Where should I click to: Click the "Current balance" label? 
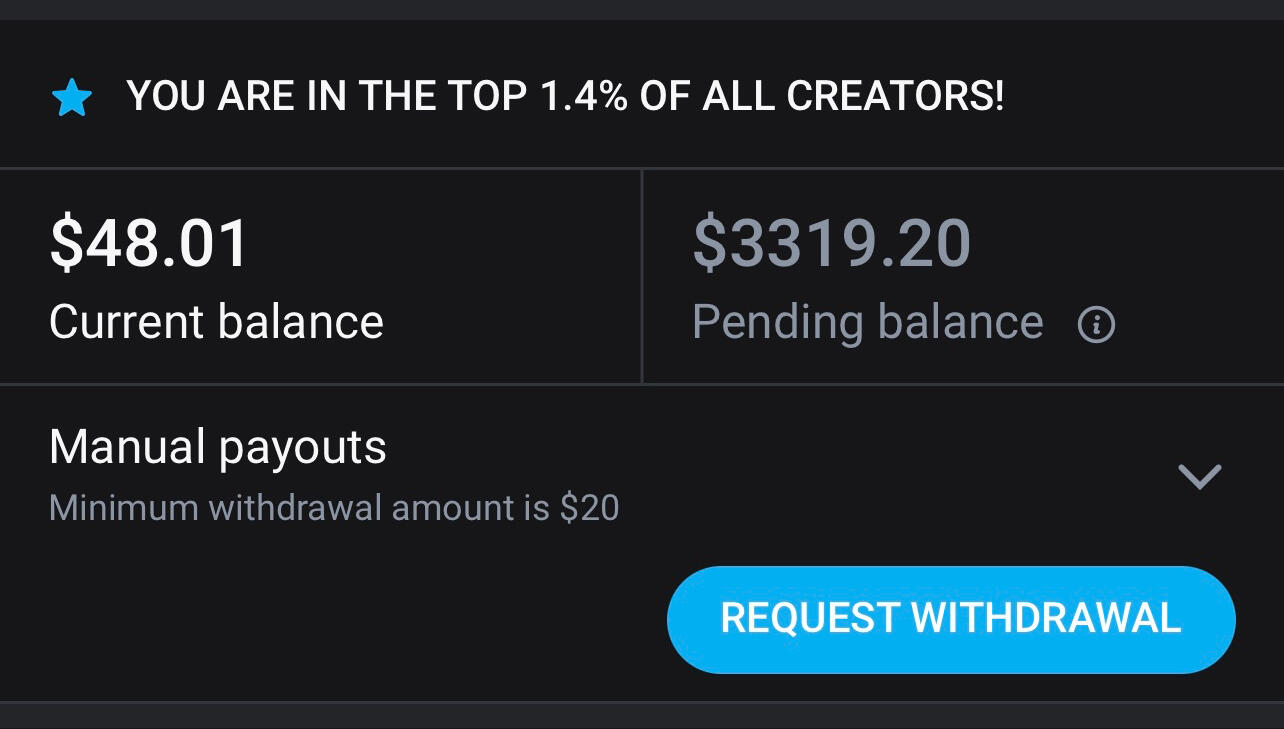pyautogui.click(x=216, y=322)
